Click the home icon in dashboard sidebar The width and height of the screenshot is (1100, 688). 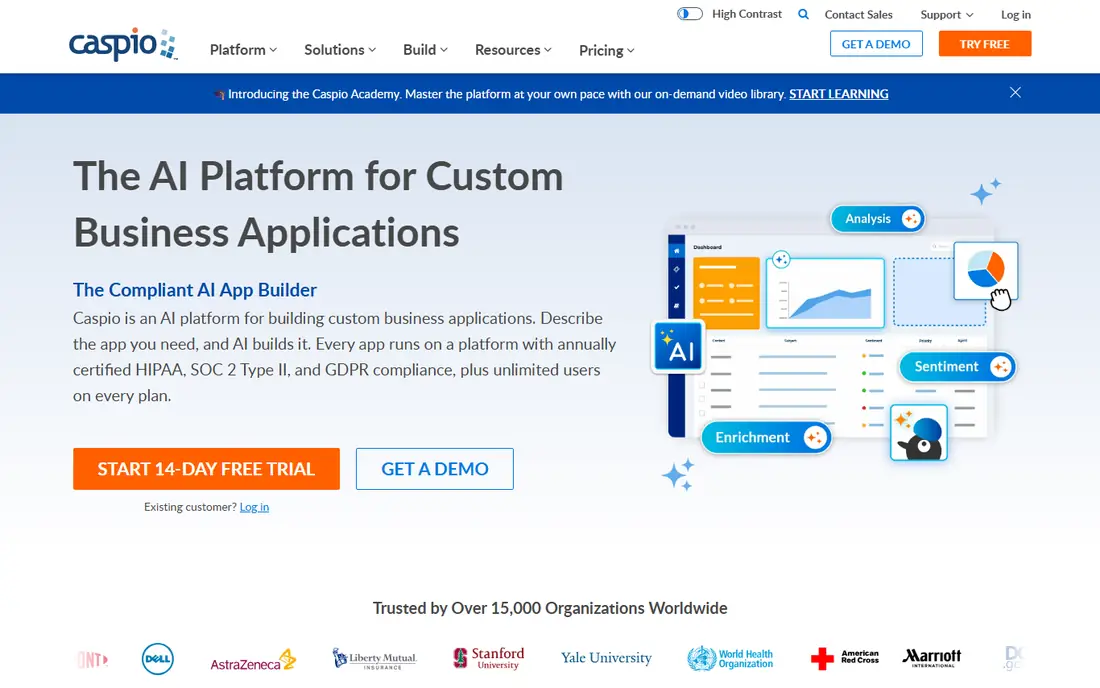coord(676,251)
